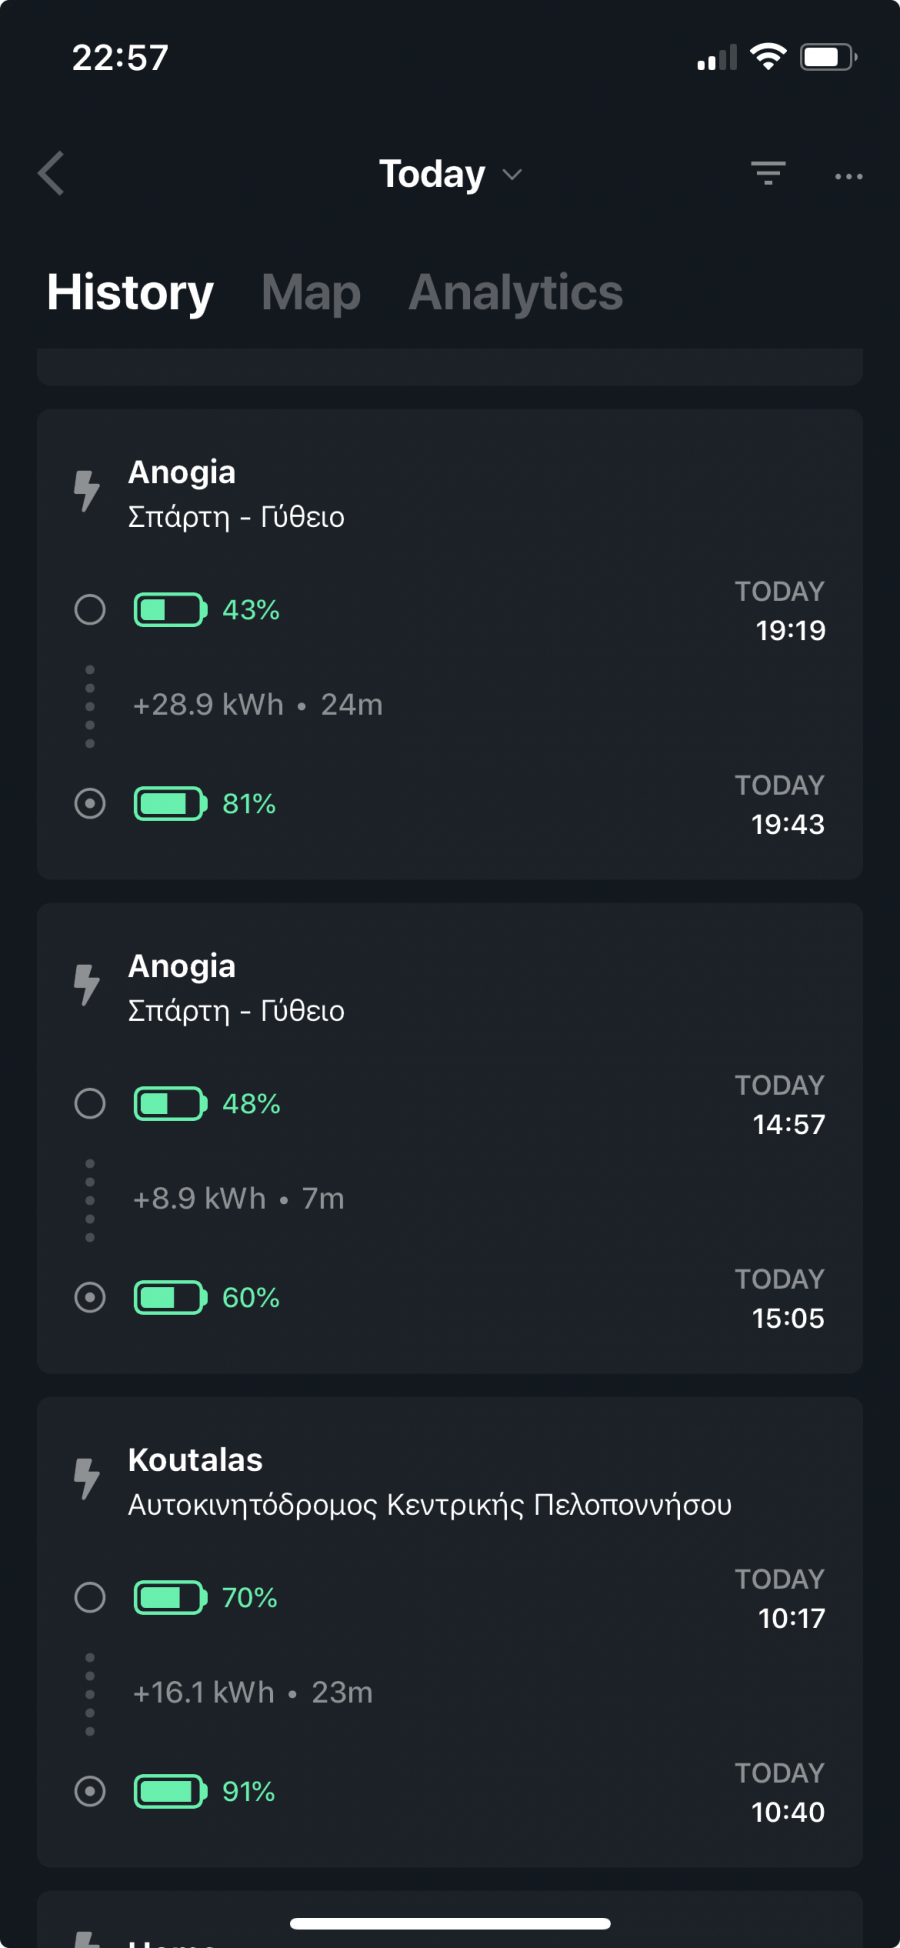Viewport: 900px width, 1948px height.
Task: Select the end marker circle at 19:43
Action: [x=90, y=803]
